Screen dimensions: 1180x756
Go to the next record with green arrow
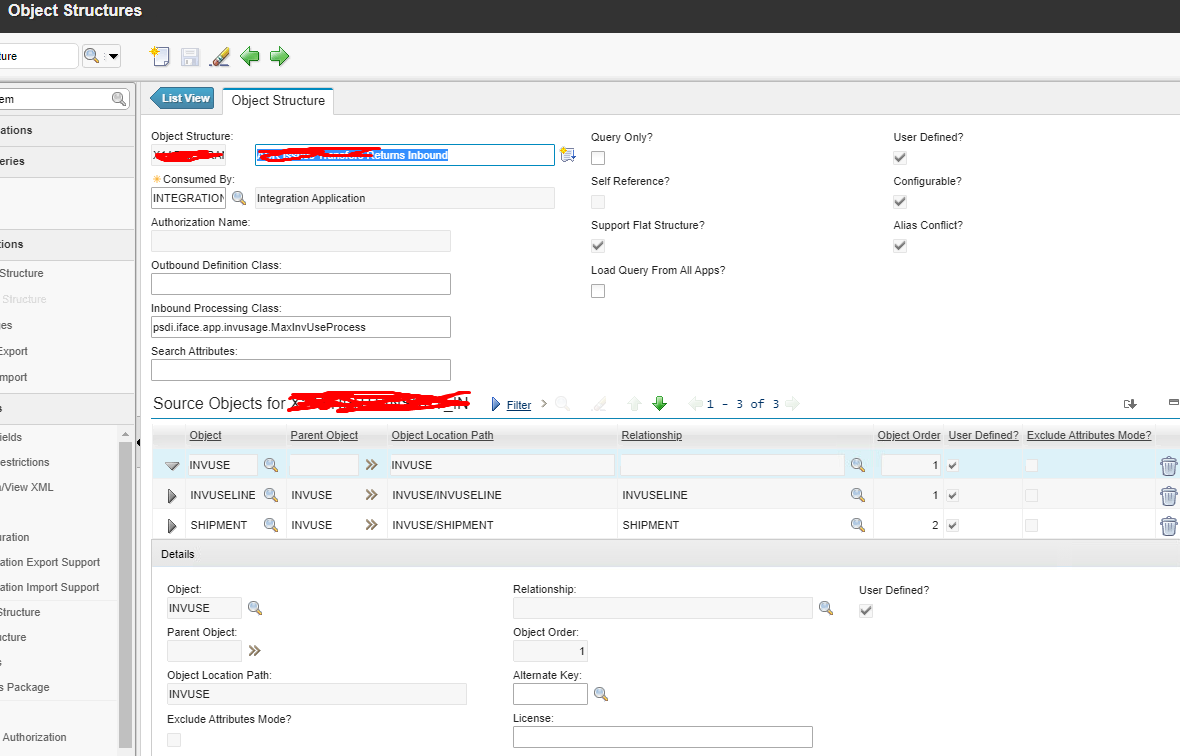click(x=279, y=56)
